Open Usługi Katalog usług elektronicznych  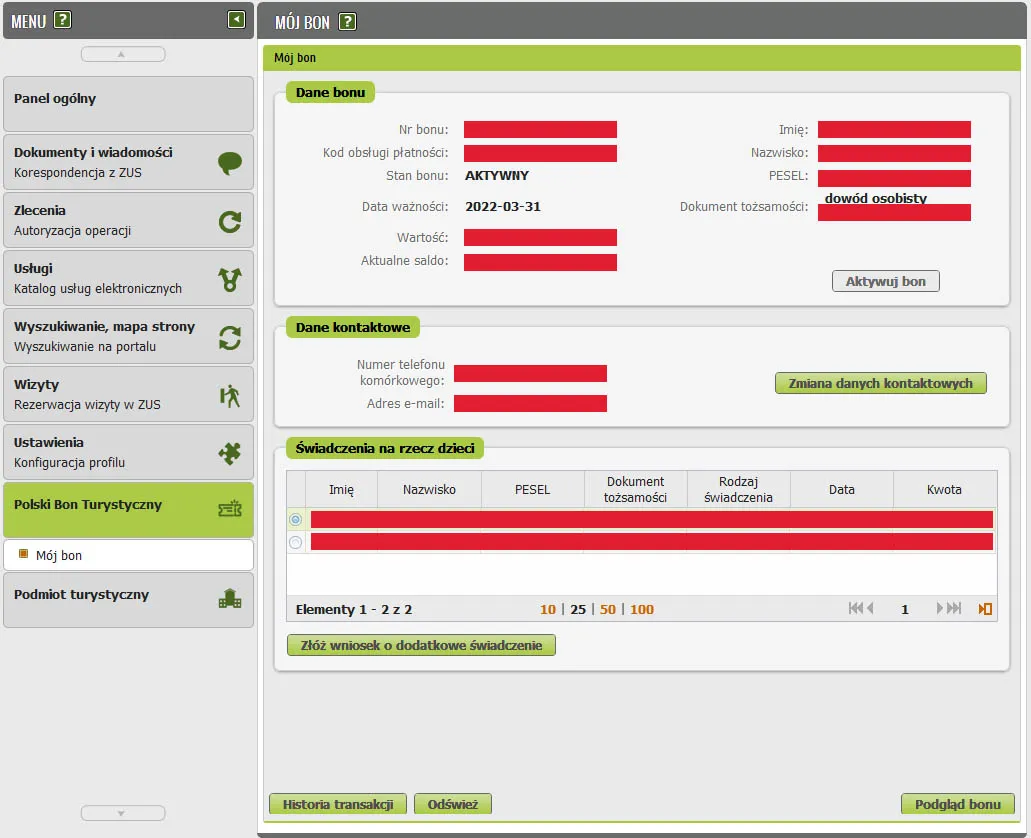tap(128, 278)
